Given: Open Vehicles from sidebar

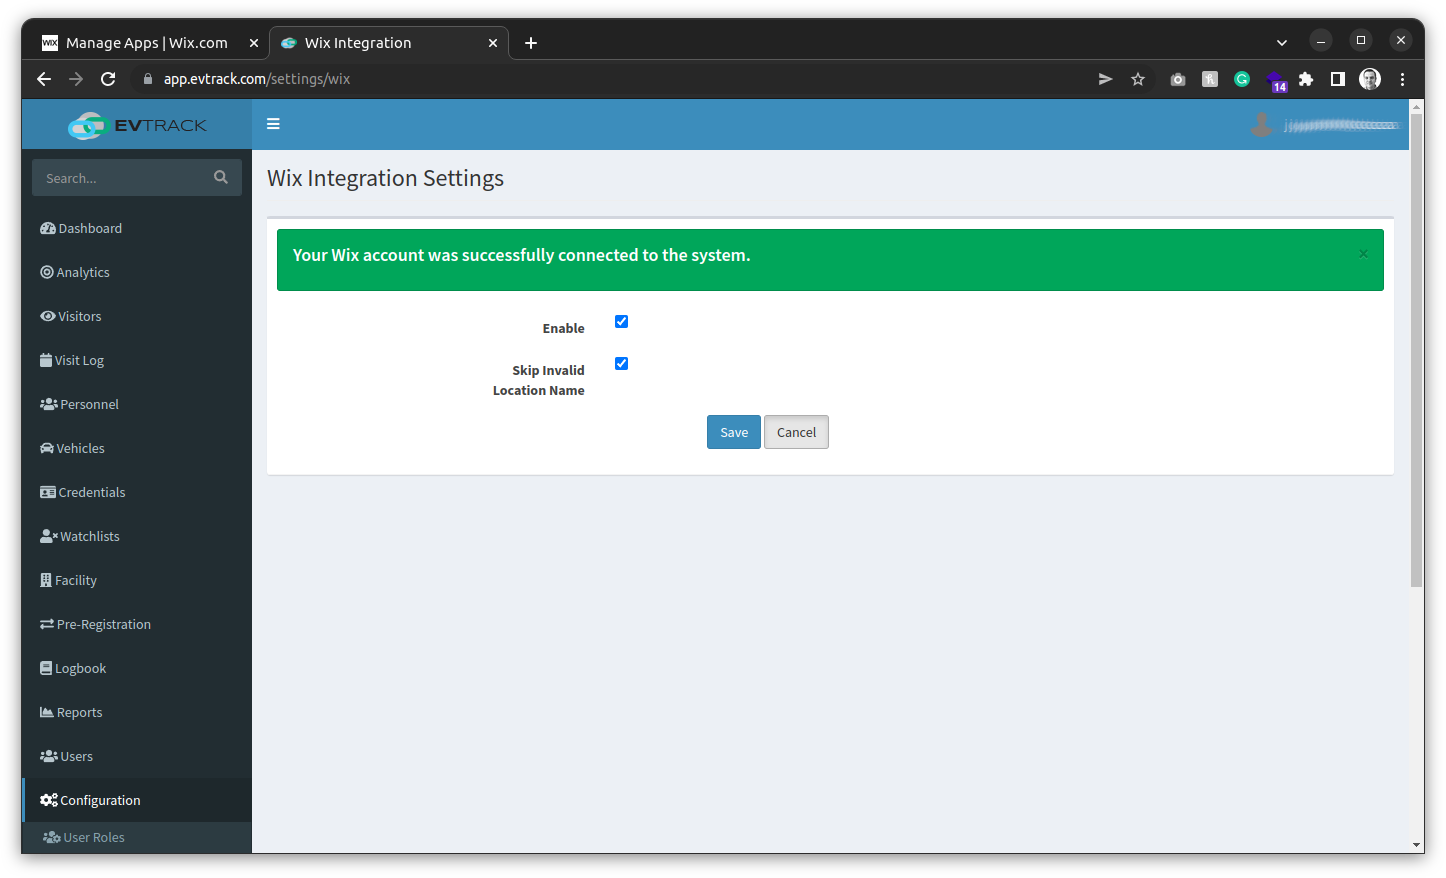Looking at the screenshot, I should (x=137, y=448).
